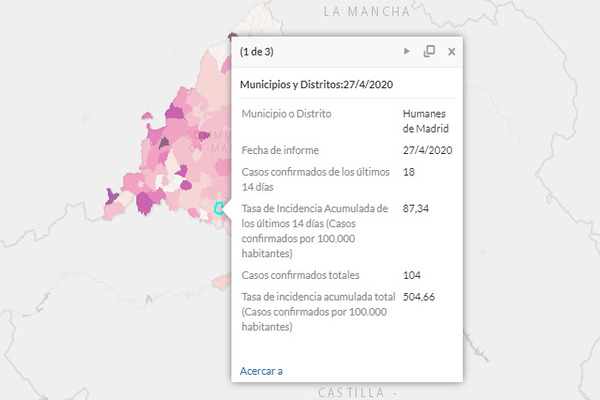Click the CASTILLA map label at bottom
This screenshot has height=400, width=600.
point(351,392)
